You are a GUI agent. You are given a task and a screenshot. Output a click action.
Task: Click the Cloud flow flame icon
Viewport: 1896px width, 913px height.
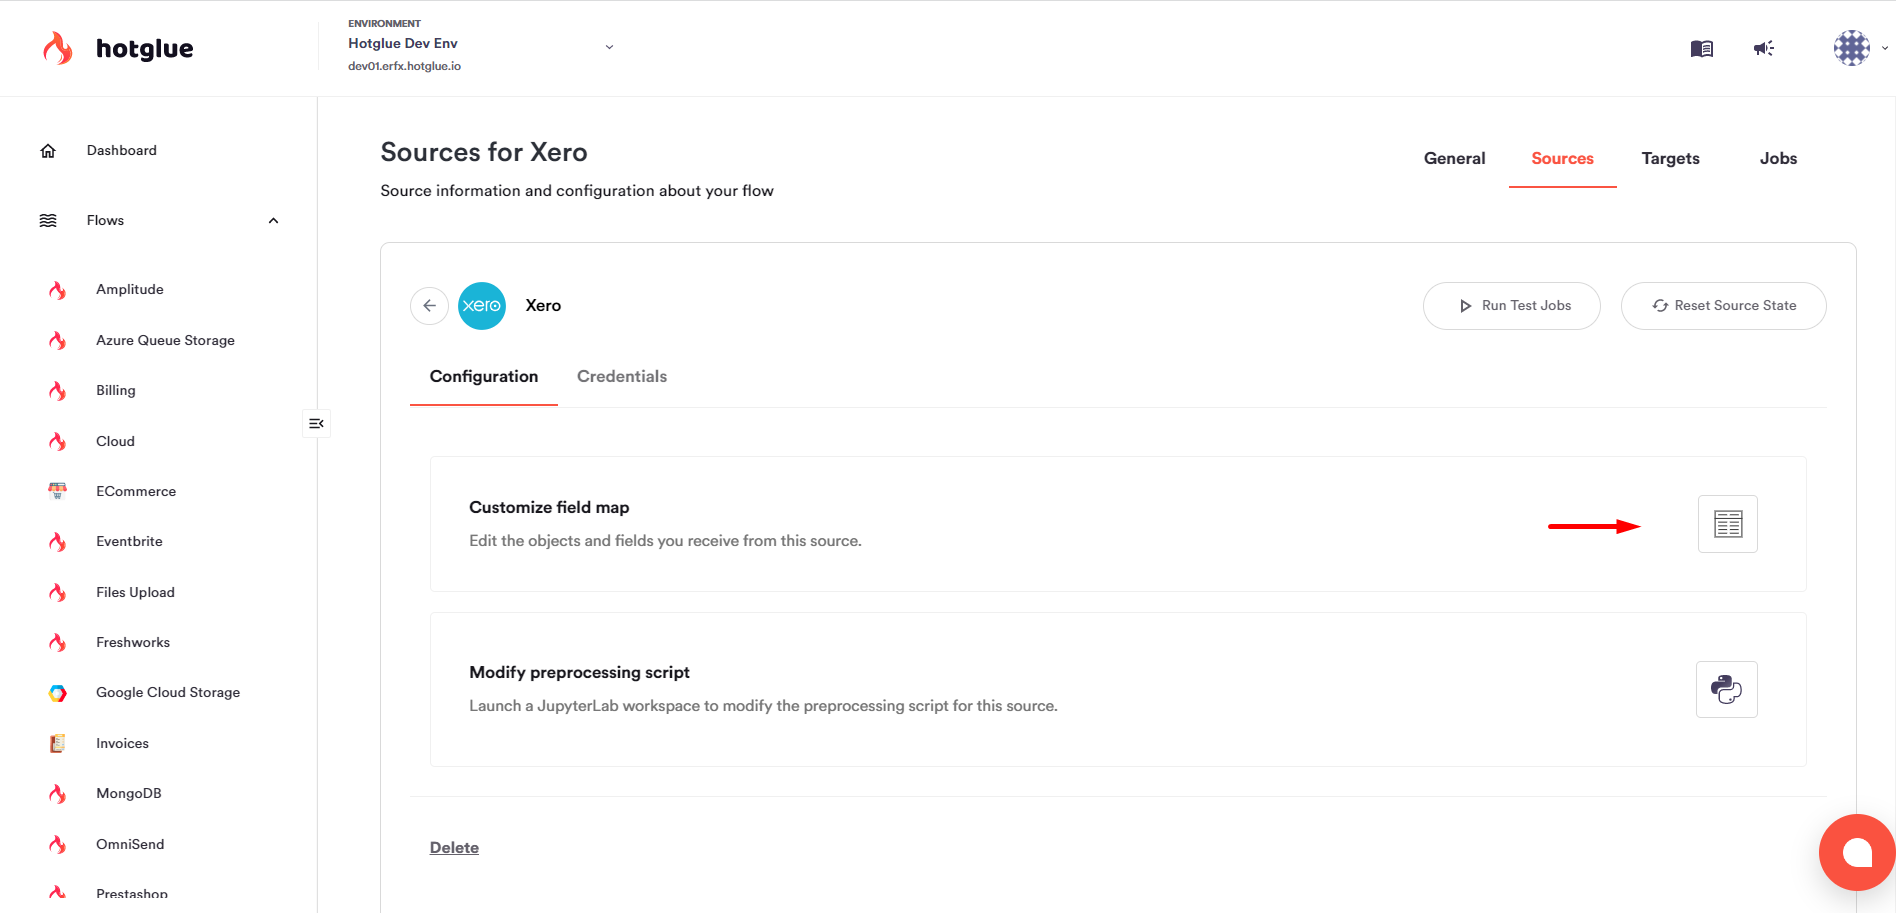coord(58,441)
